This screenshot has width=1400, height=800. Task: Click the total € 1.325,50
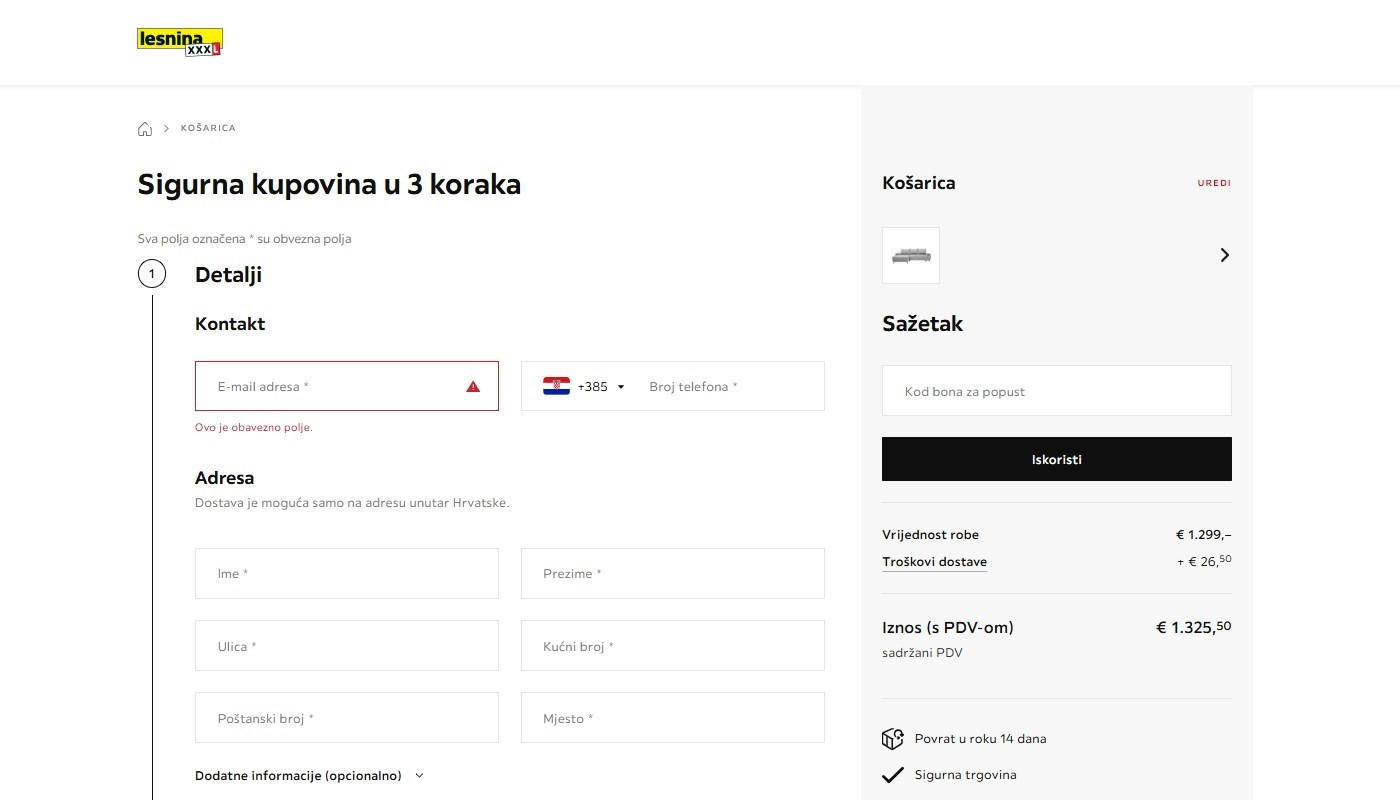[1194, 628]
